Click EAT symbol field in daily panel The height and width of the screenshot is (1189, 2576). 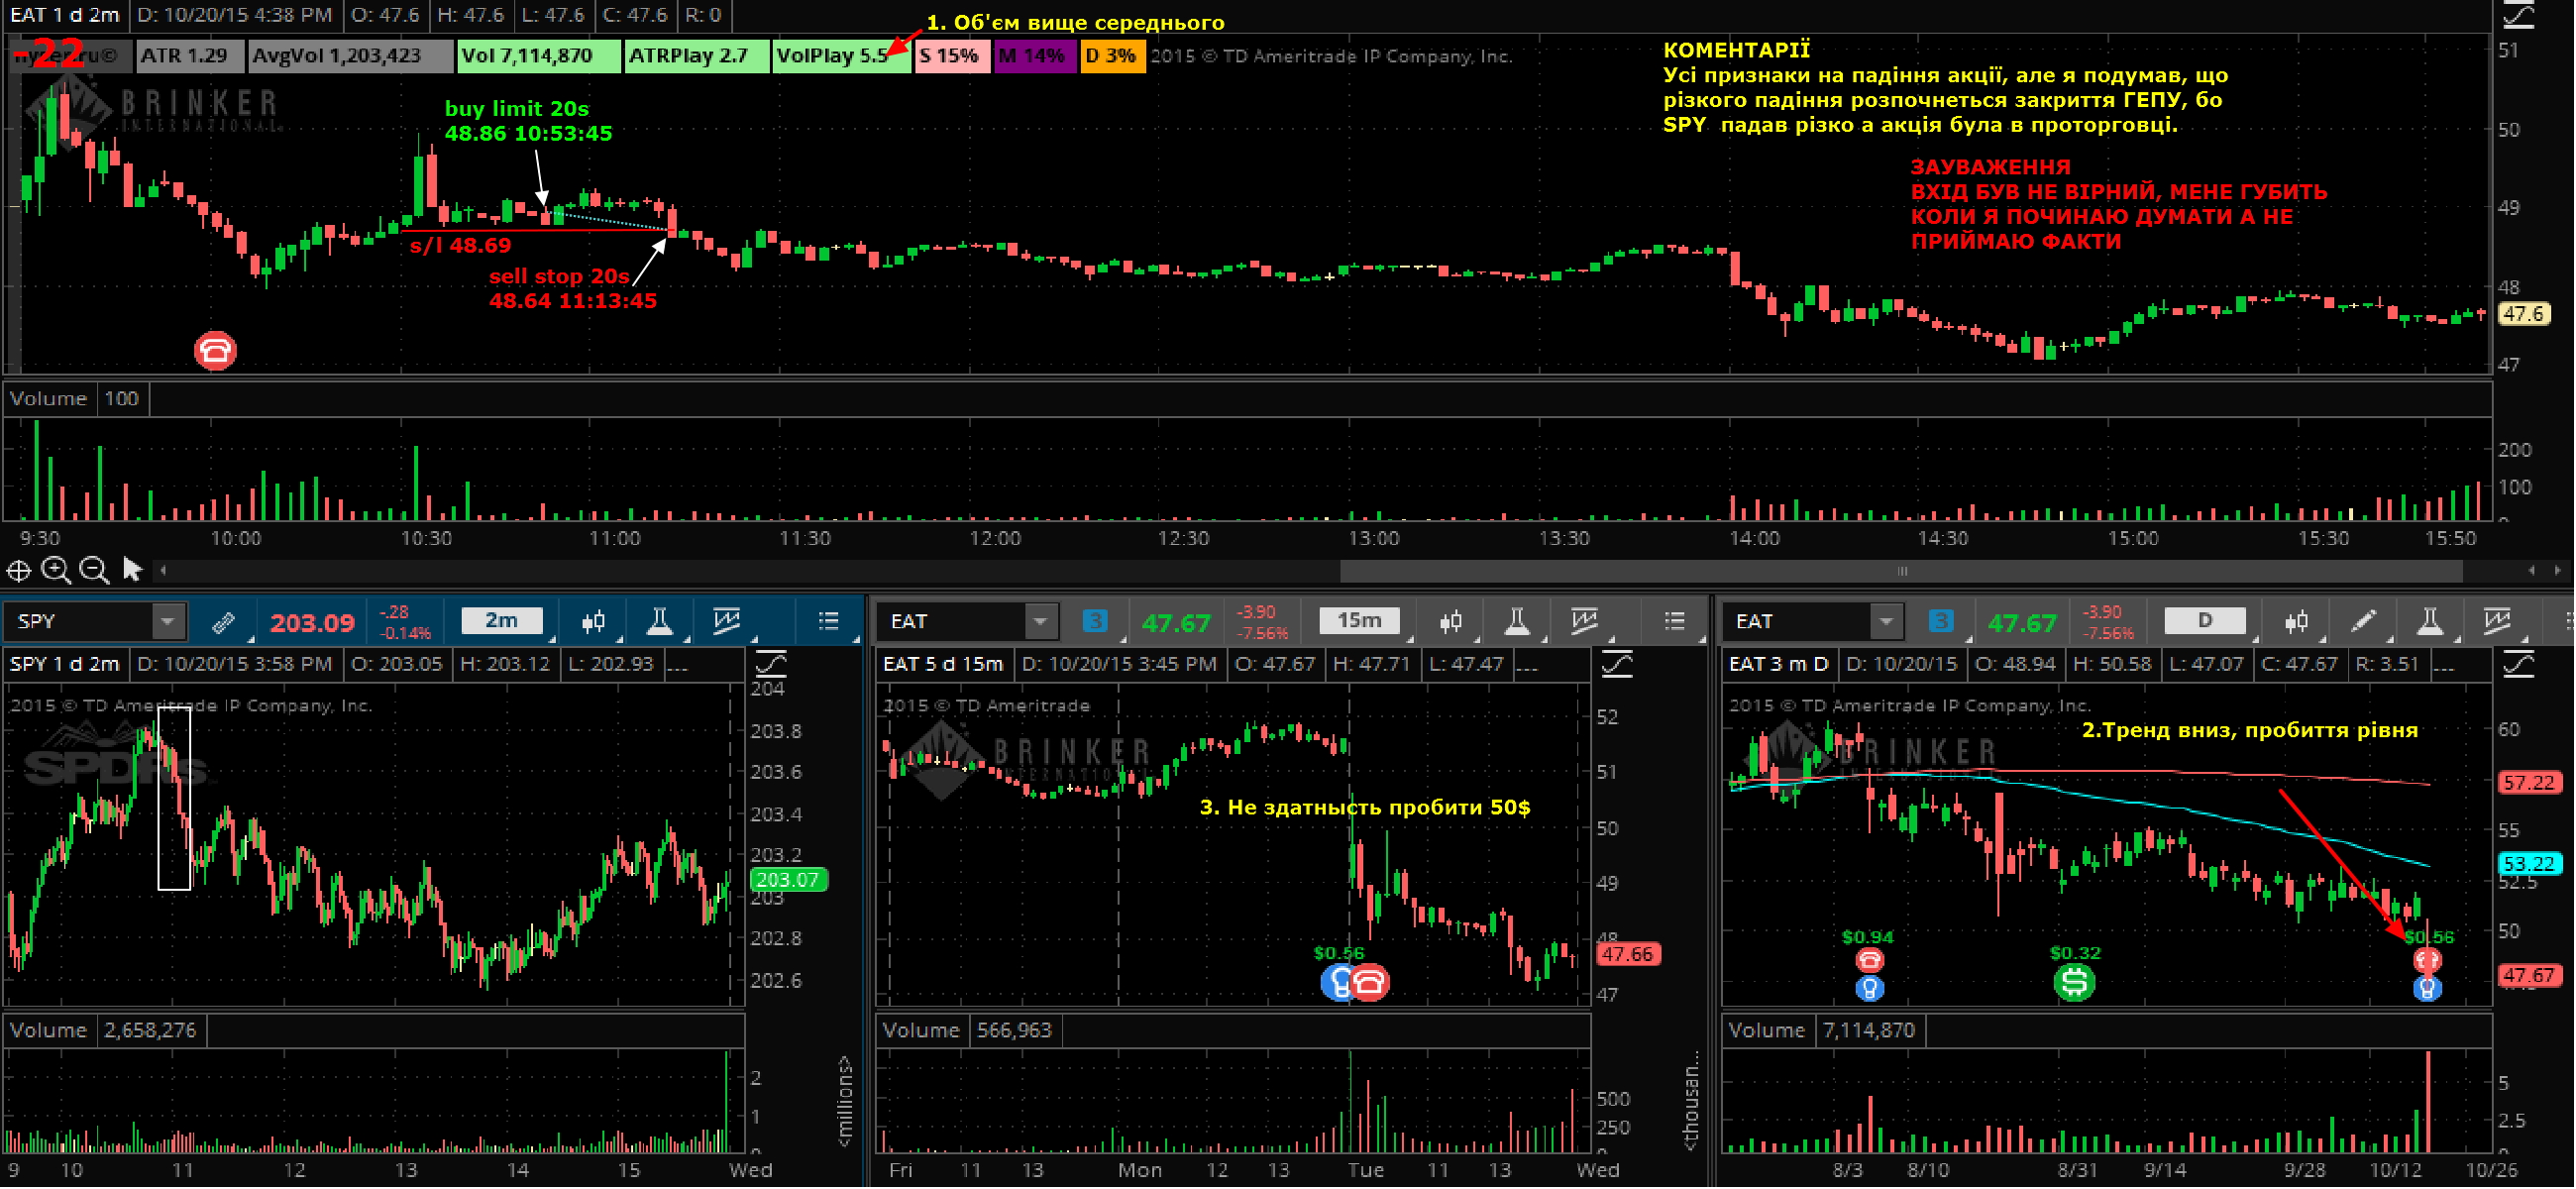pyautogui.click(x=1798, y=622)
